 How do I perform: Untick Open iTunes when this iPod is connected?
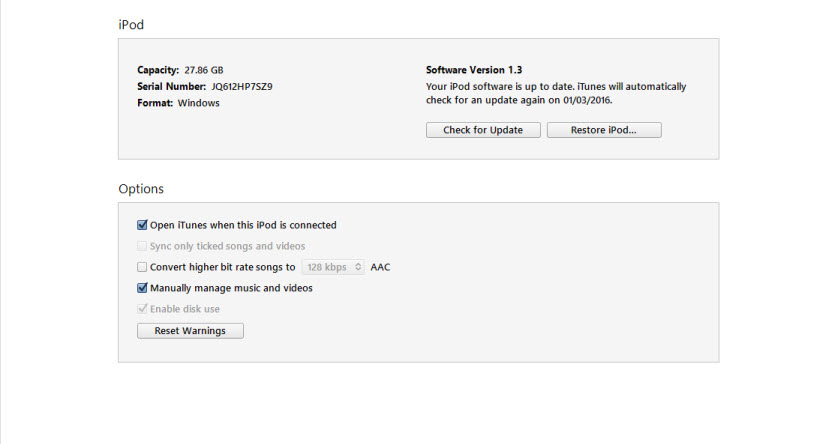pyautogui.click(x=142, y=225)
